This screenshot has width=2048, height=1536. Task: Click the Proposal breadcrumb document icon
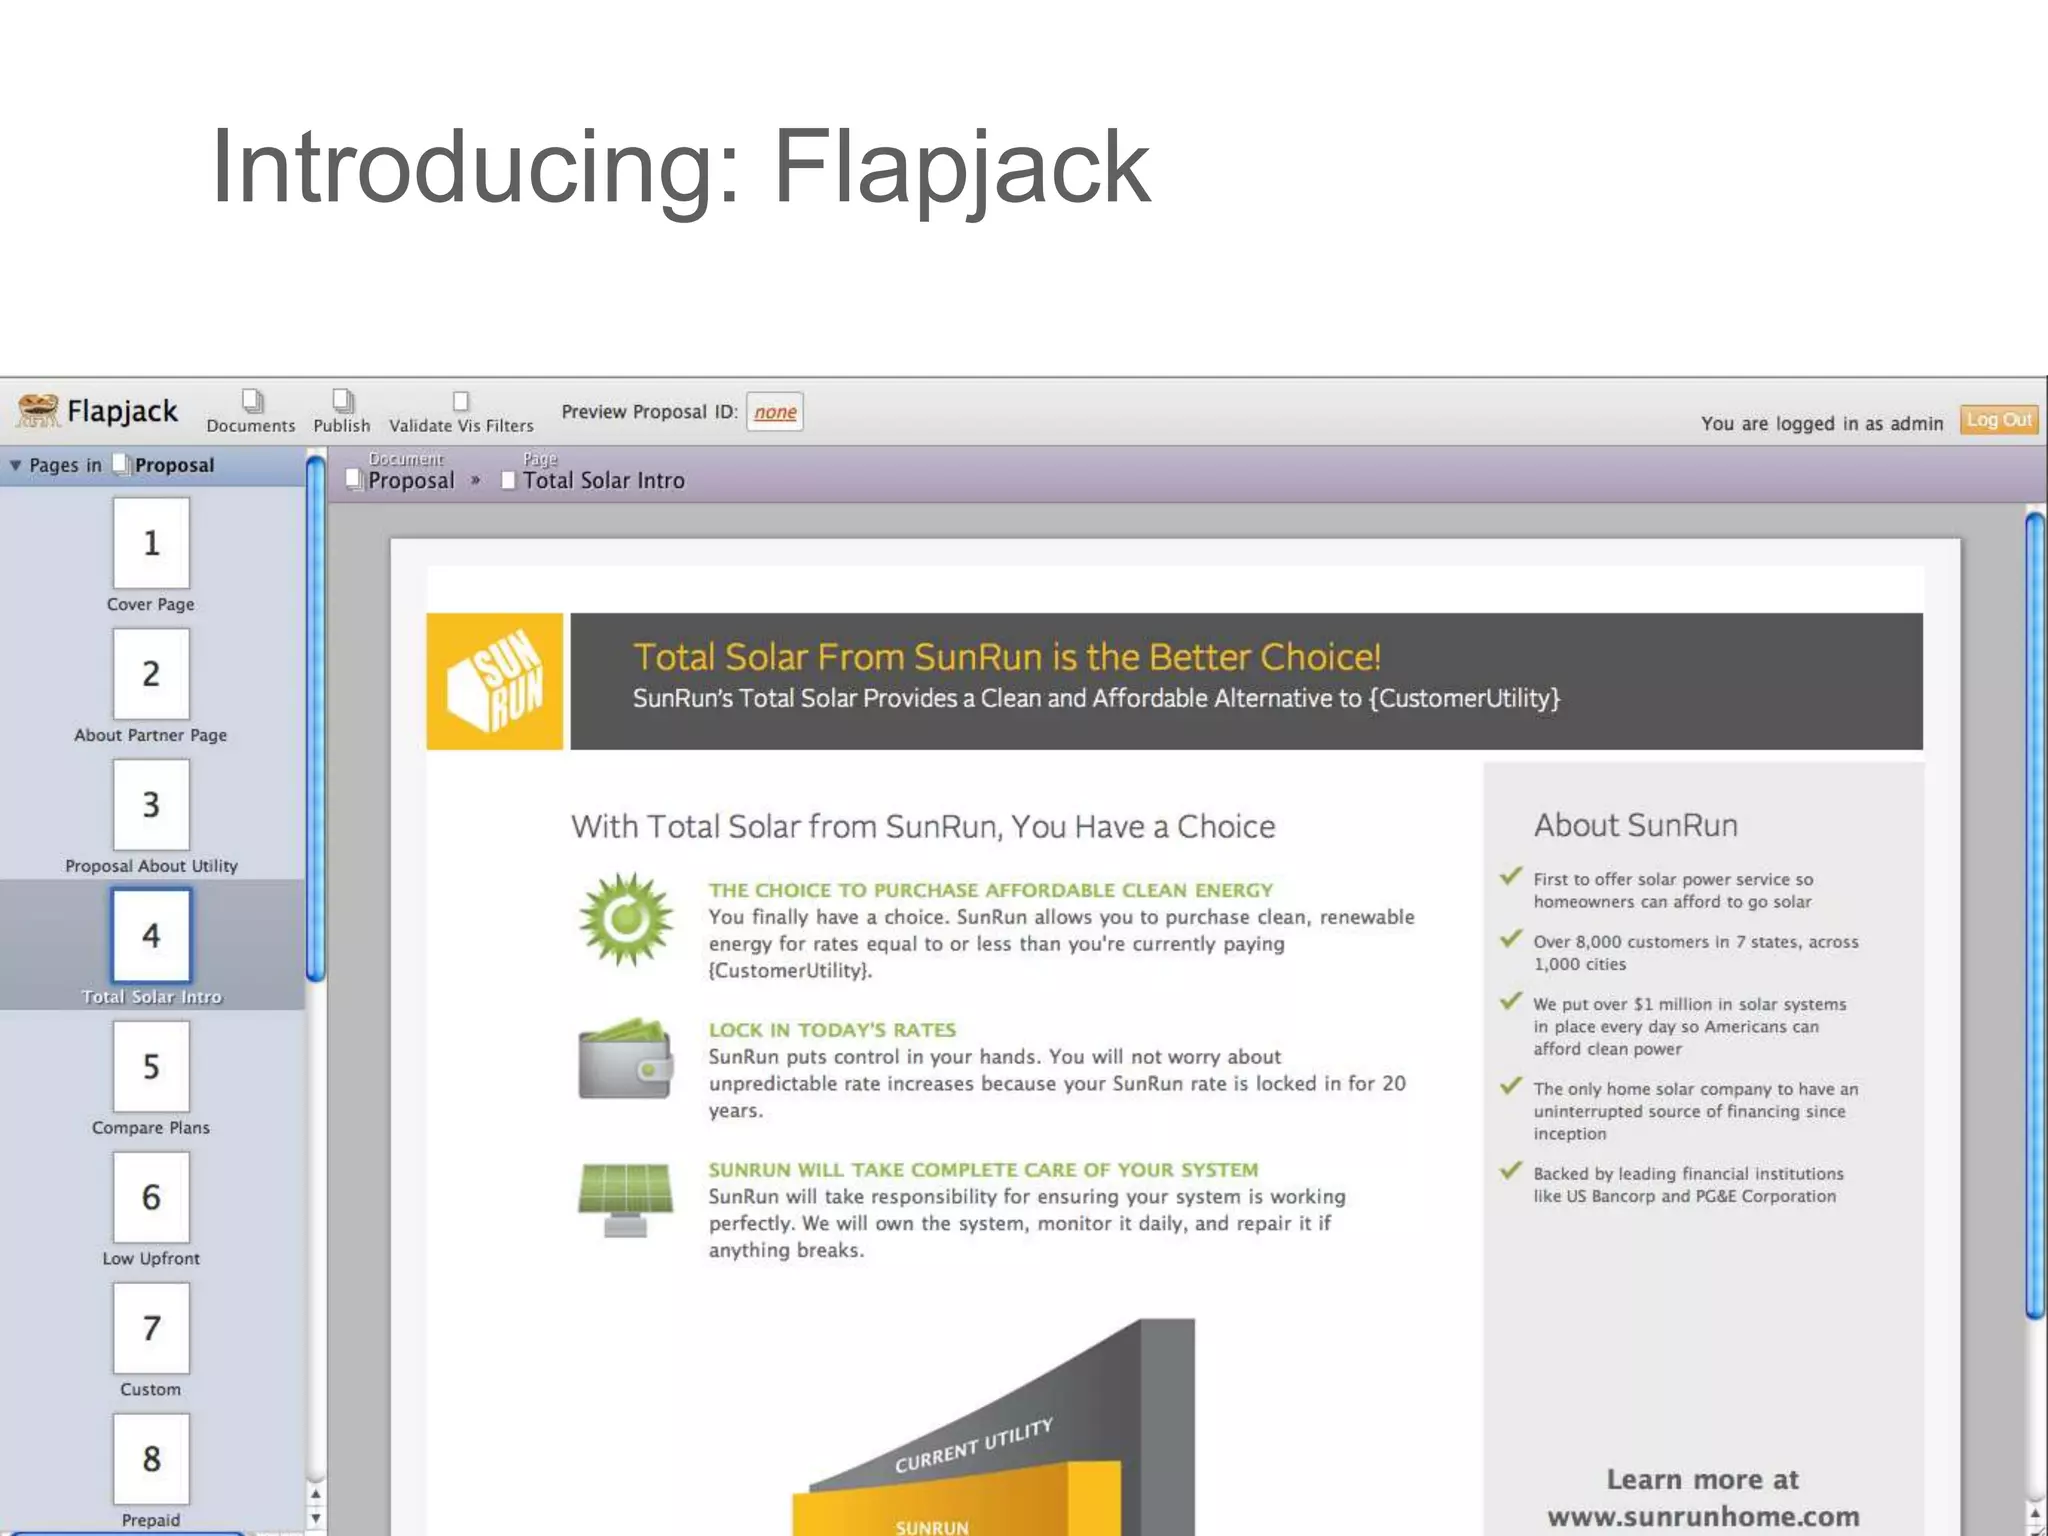click(354, 479)
